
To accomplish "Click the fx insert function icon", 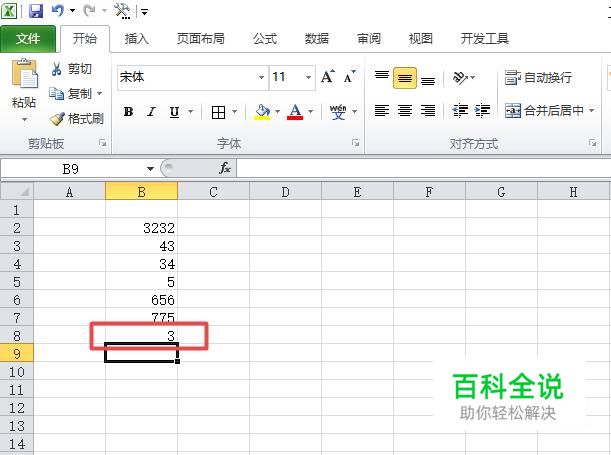I will 225,169.
